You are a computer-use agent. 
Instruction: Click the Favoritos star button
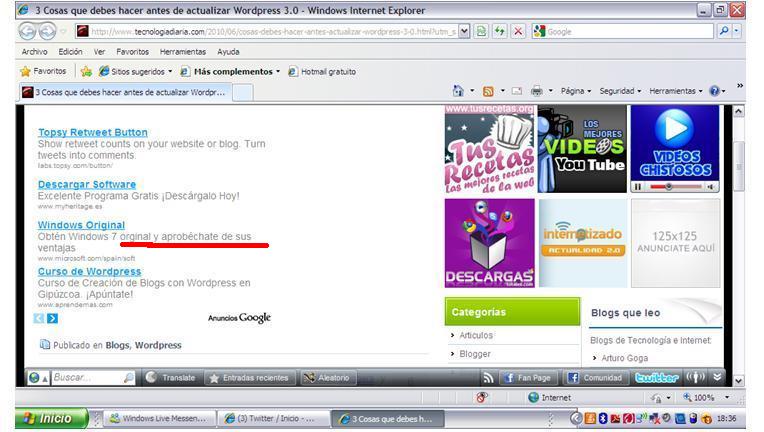tap(43, 71)
